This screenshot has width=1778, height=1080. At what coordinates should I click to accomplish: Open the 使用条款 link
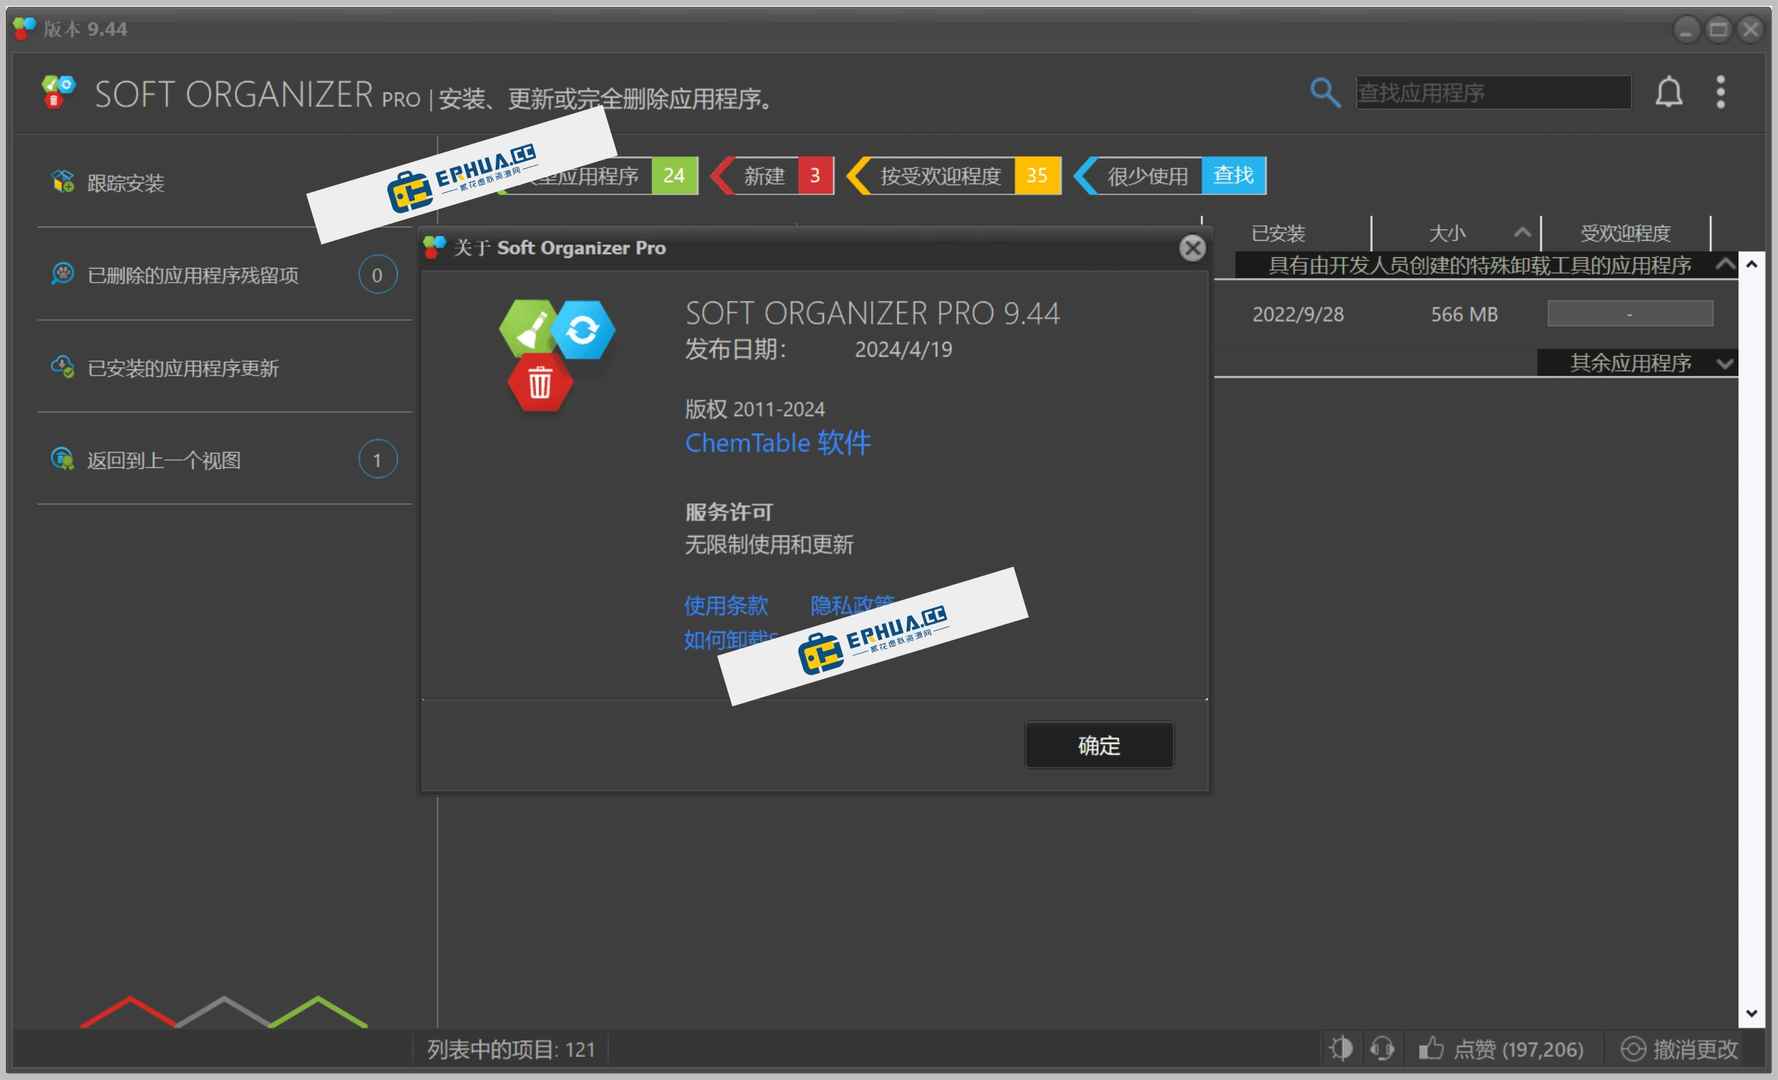pos(726,605)
